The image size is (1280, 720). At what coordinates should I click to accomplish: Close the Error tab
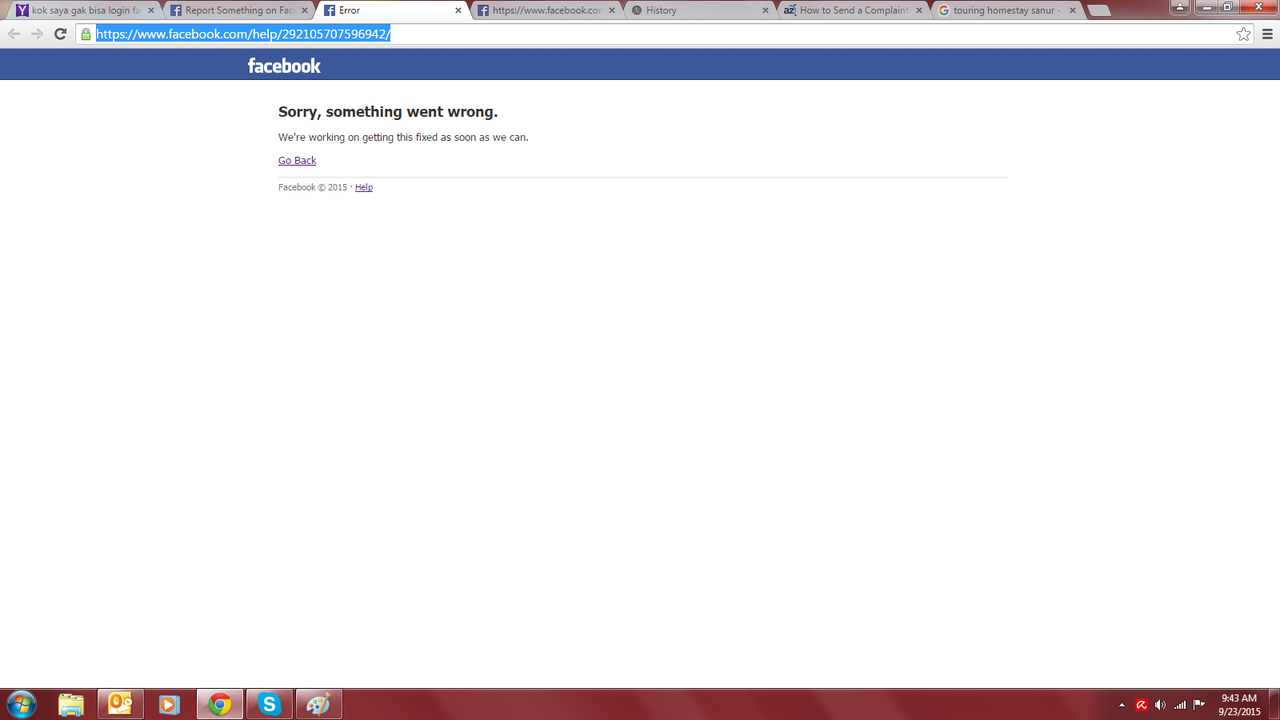point(459,10)
